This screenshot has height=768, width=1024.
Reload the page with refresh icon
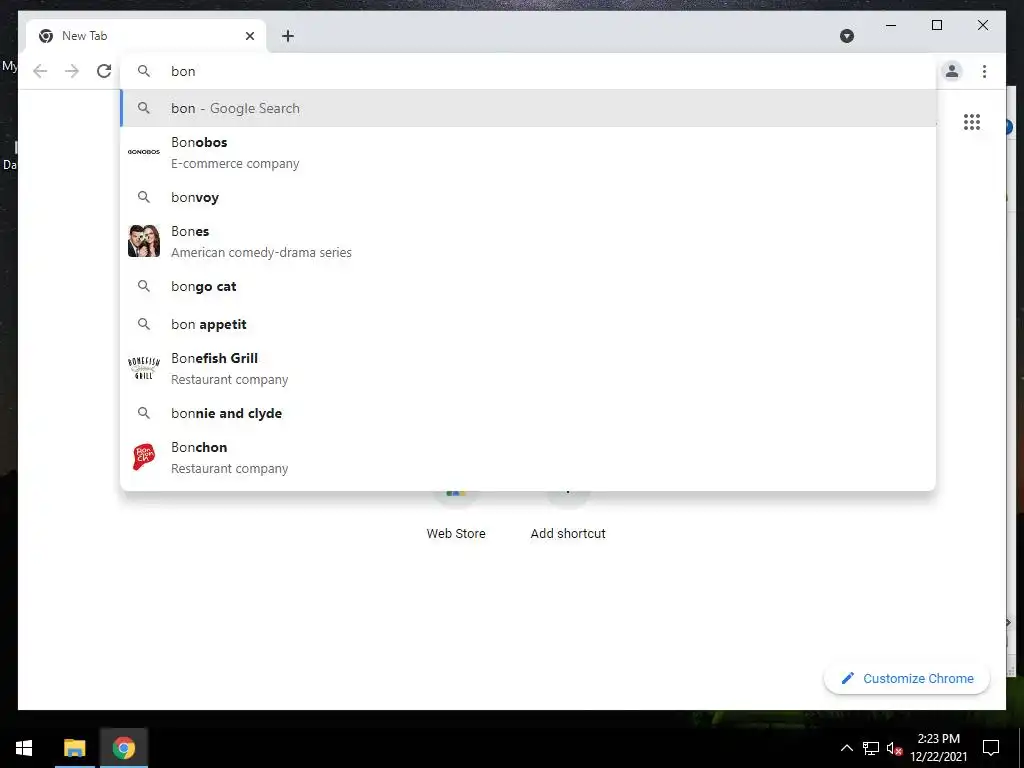pos(104,71)
